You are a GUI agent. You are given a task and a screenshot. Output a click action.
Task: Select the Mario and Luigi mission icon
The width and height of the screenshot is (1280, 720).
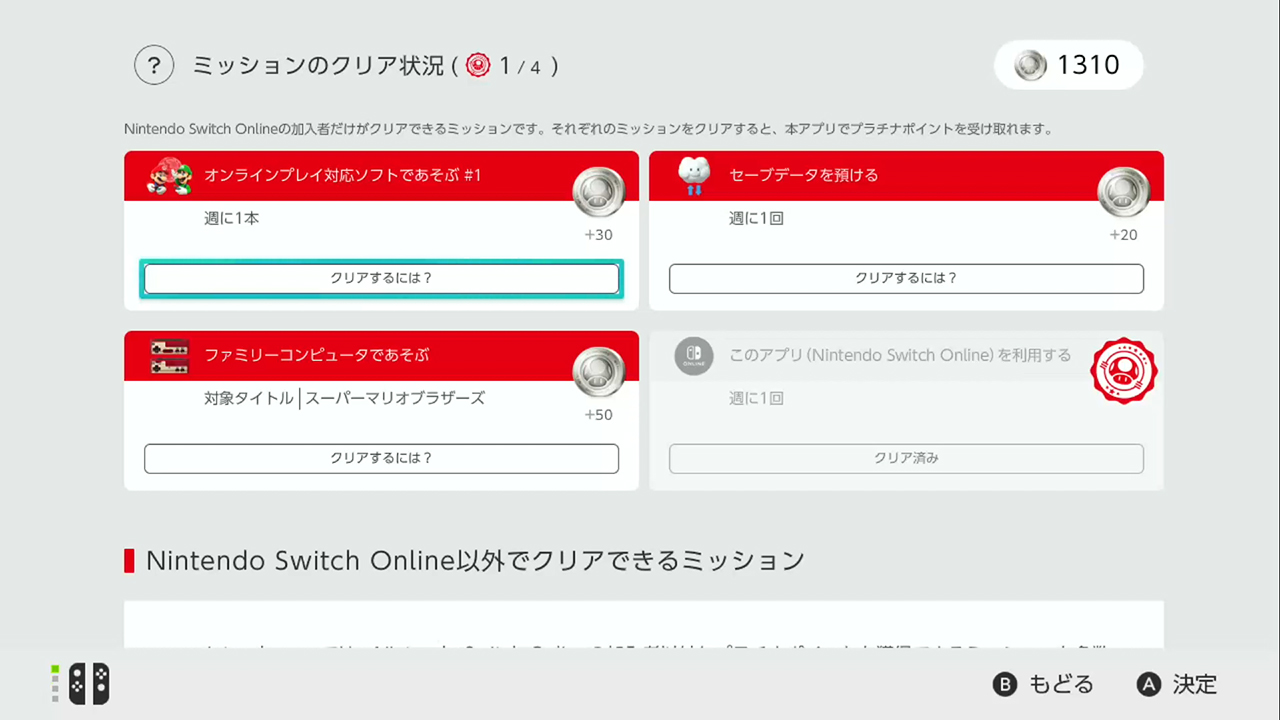pyautogui.click(x=170, y=176)
